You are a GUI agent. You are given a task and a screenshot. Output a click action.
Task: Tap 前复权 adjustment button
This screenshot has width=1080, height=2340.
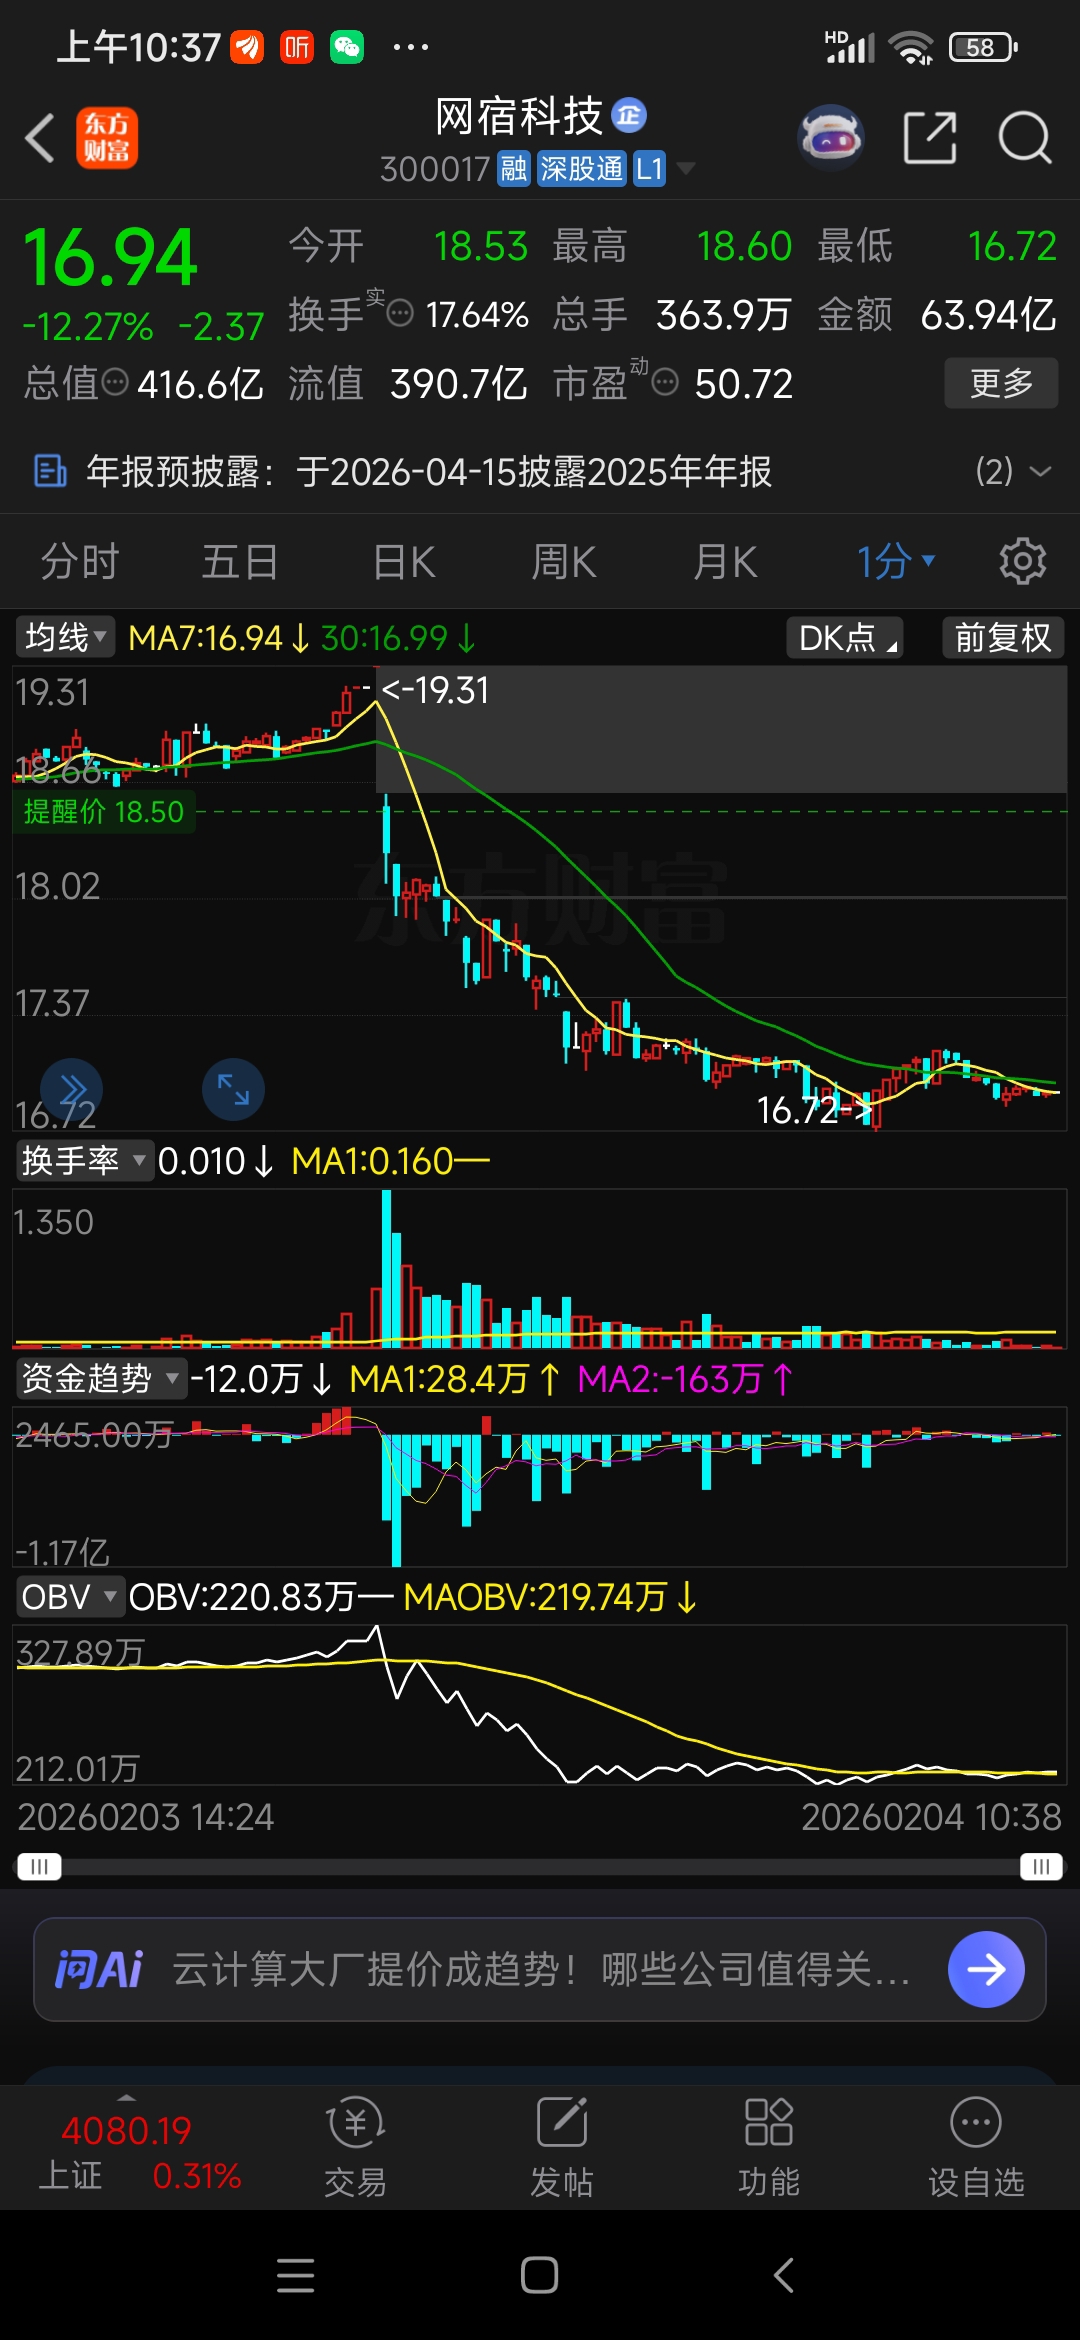(1003, 637)
